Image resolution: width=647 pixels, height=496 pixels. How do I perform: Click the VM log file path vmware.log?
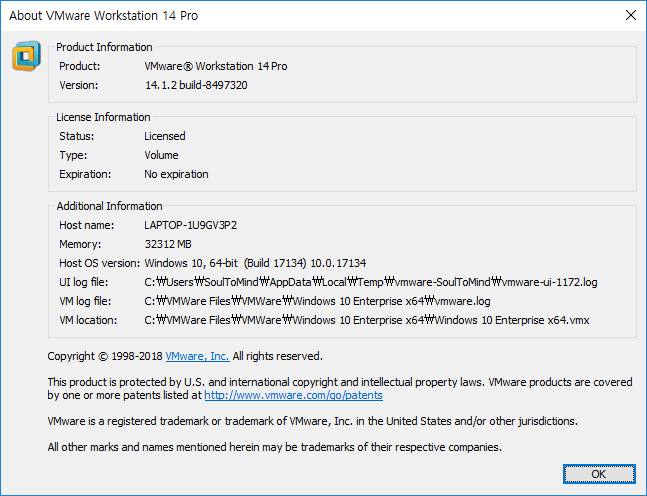317,301
